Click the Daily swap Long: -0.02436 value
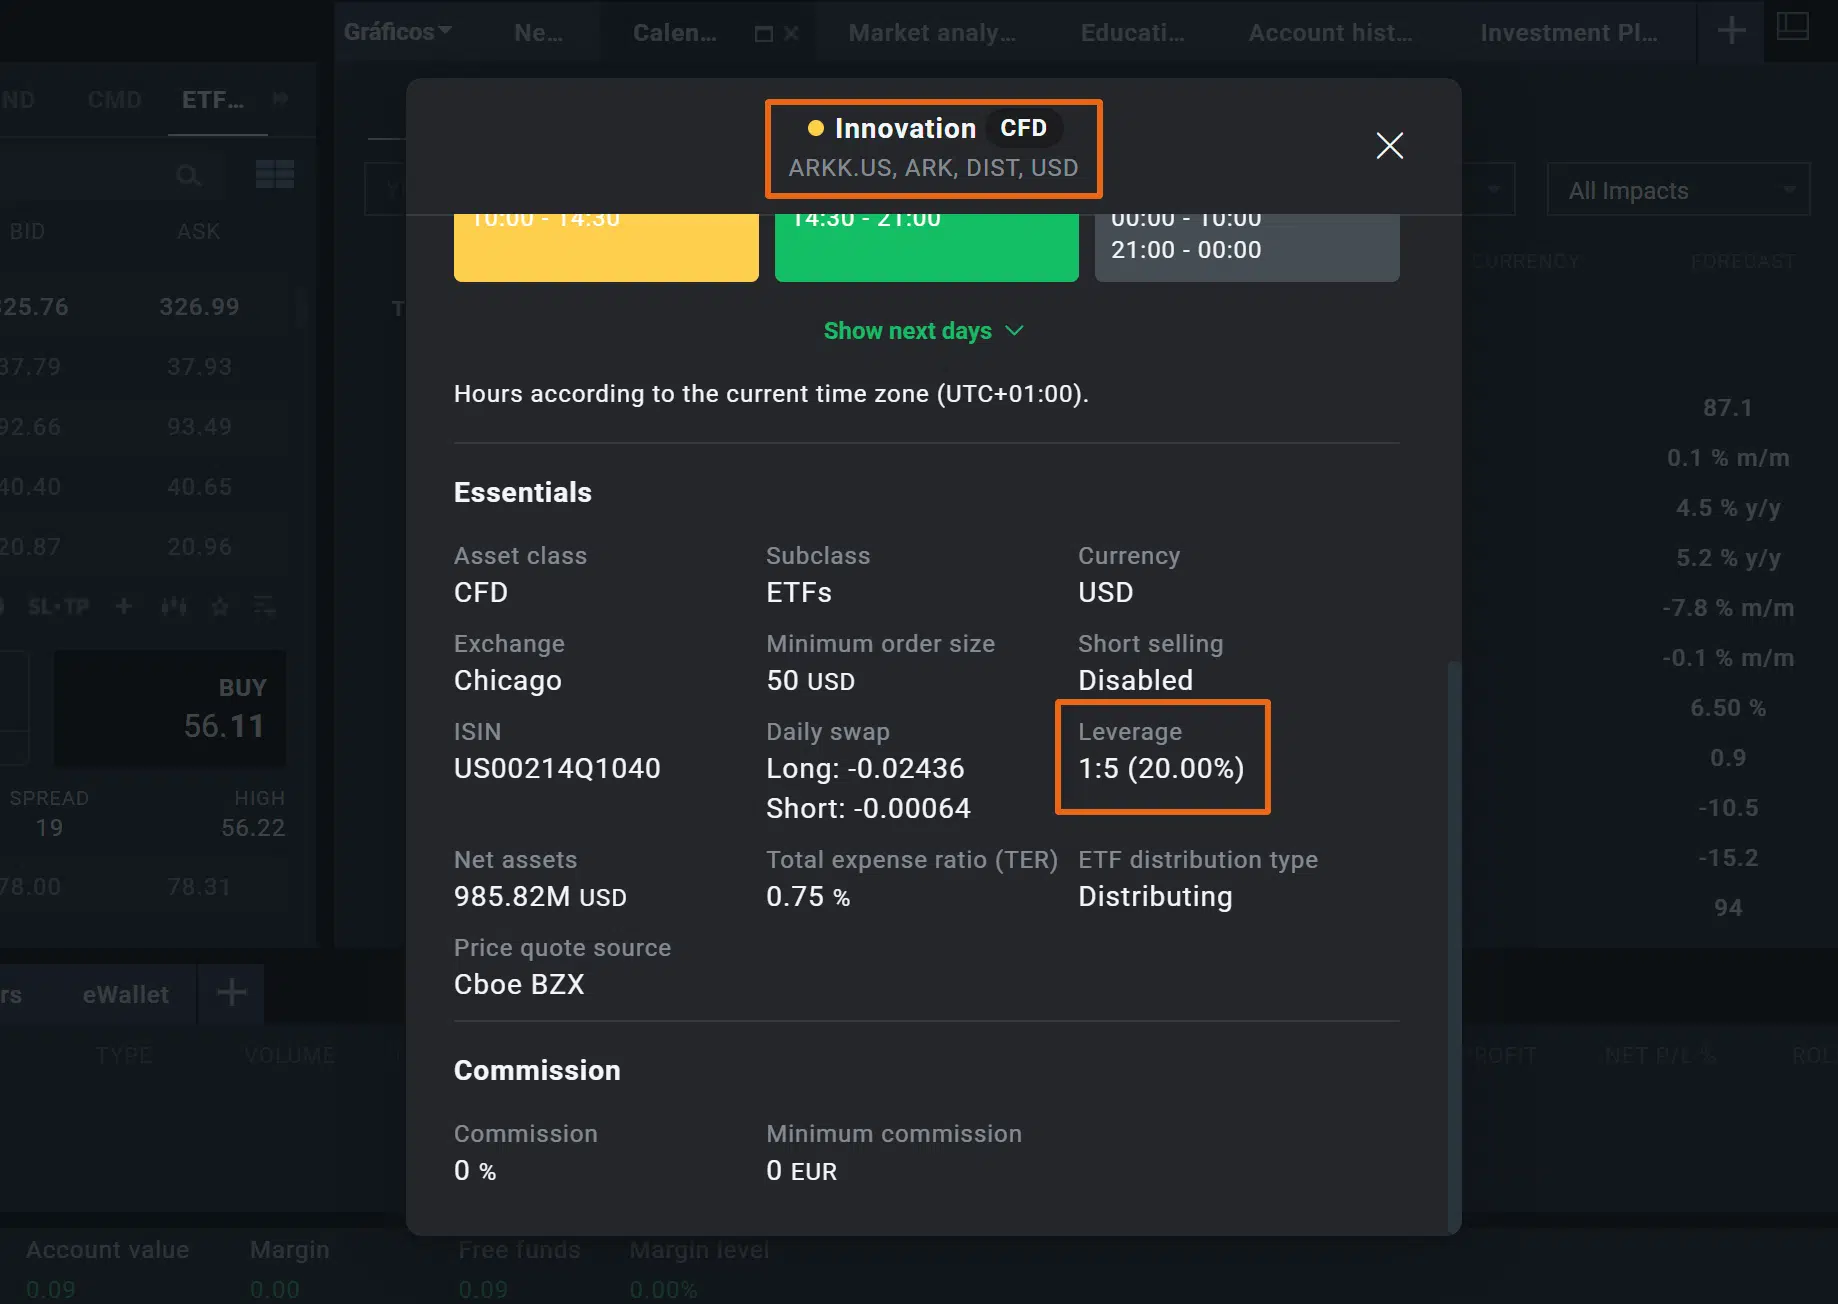Viewport: 1838px width, 1304px height. [865, 768]
